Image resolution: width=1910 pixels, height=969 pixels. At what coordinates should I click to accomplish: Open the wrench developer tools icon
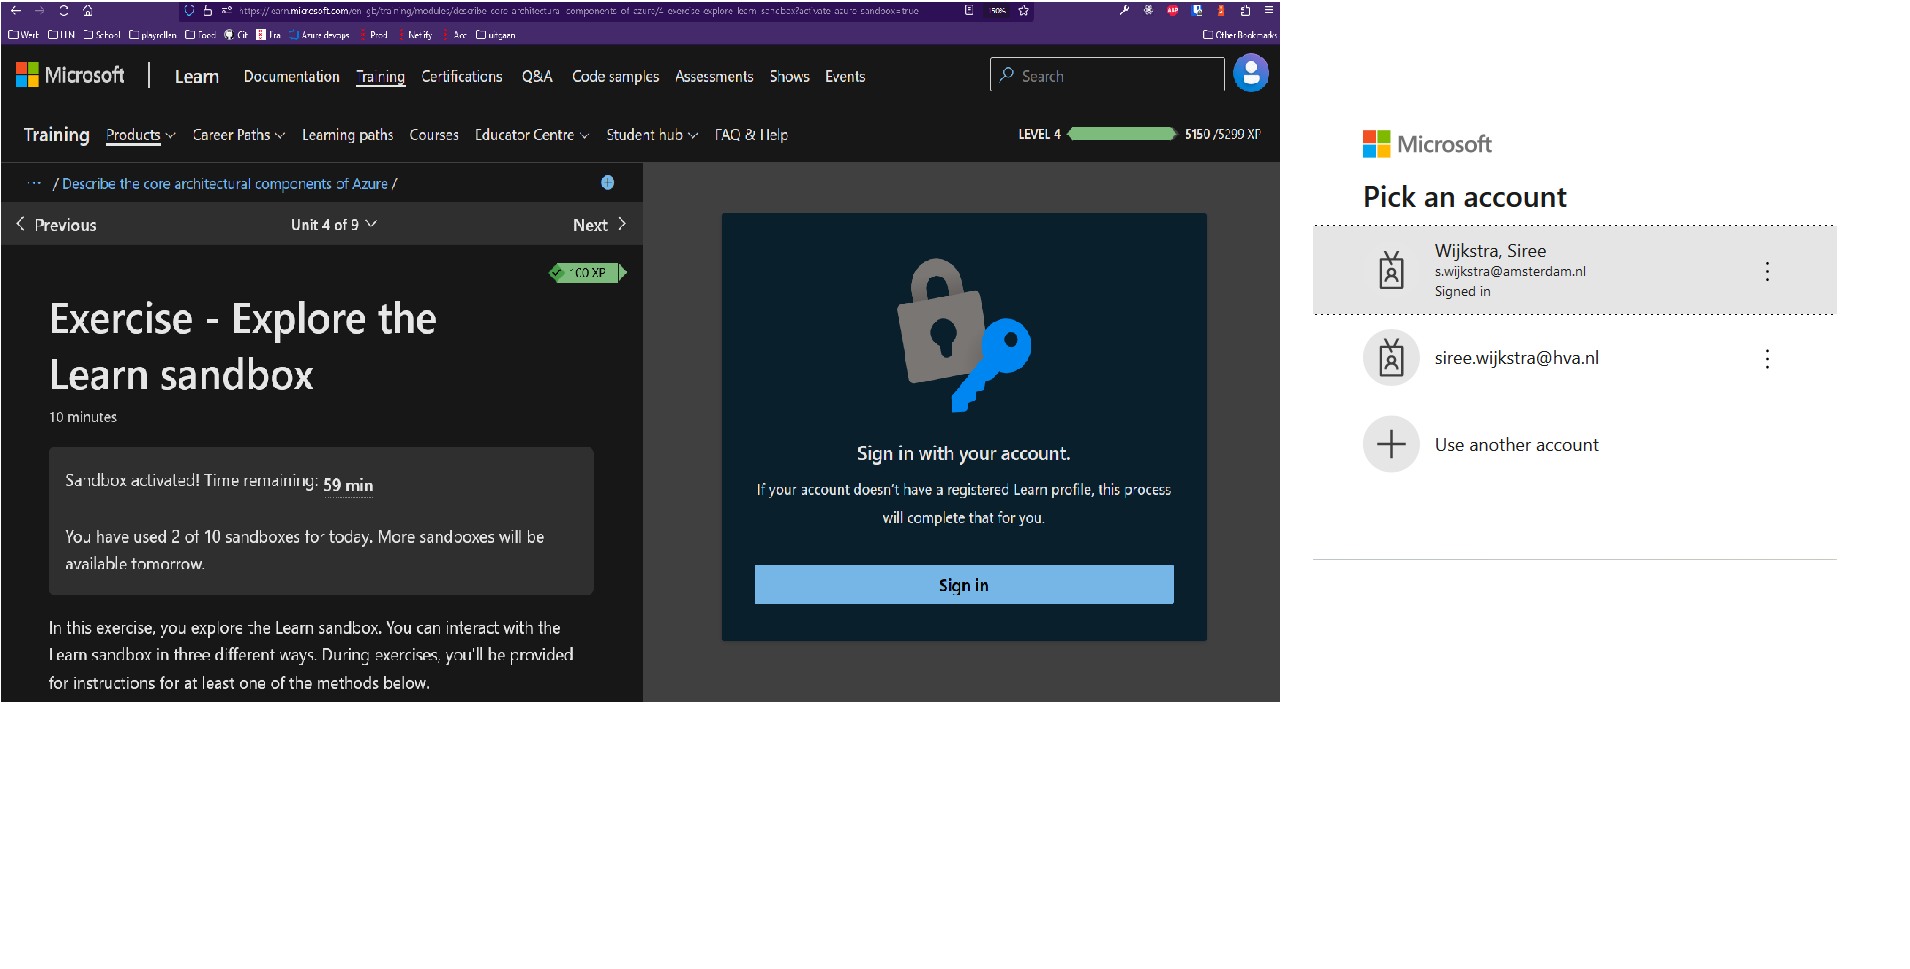tap(1124, 11)
